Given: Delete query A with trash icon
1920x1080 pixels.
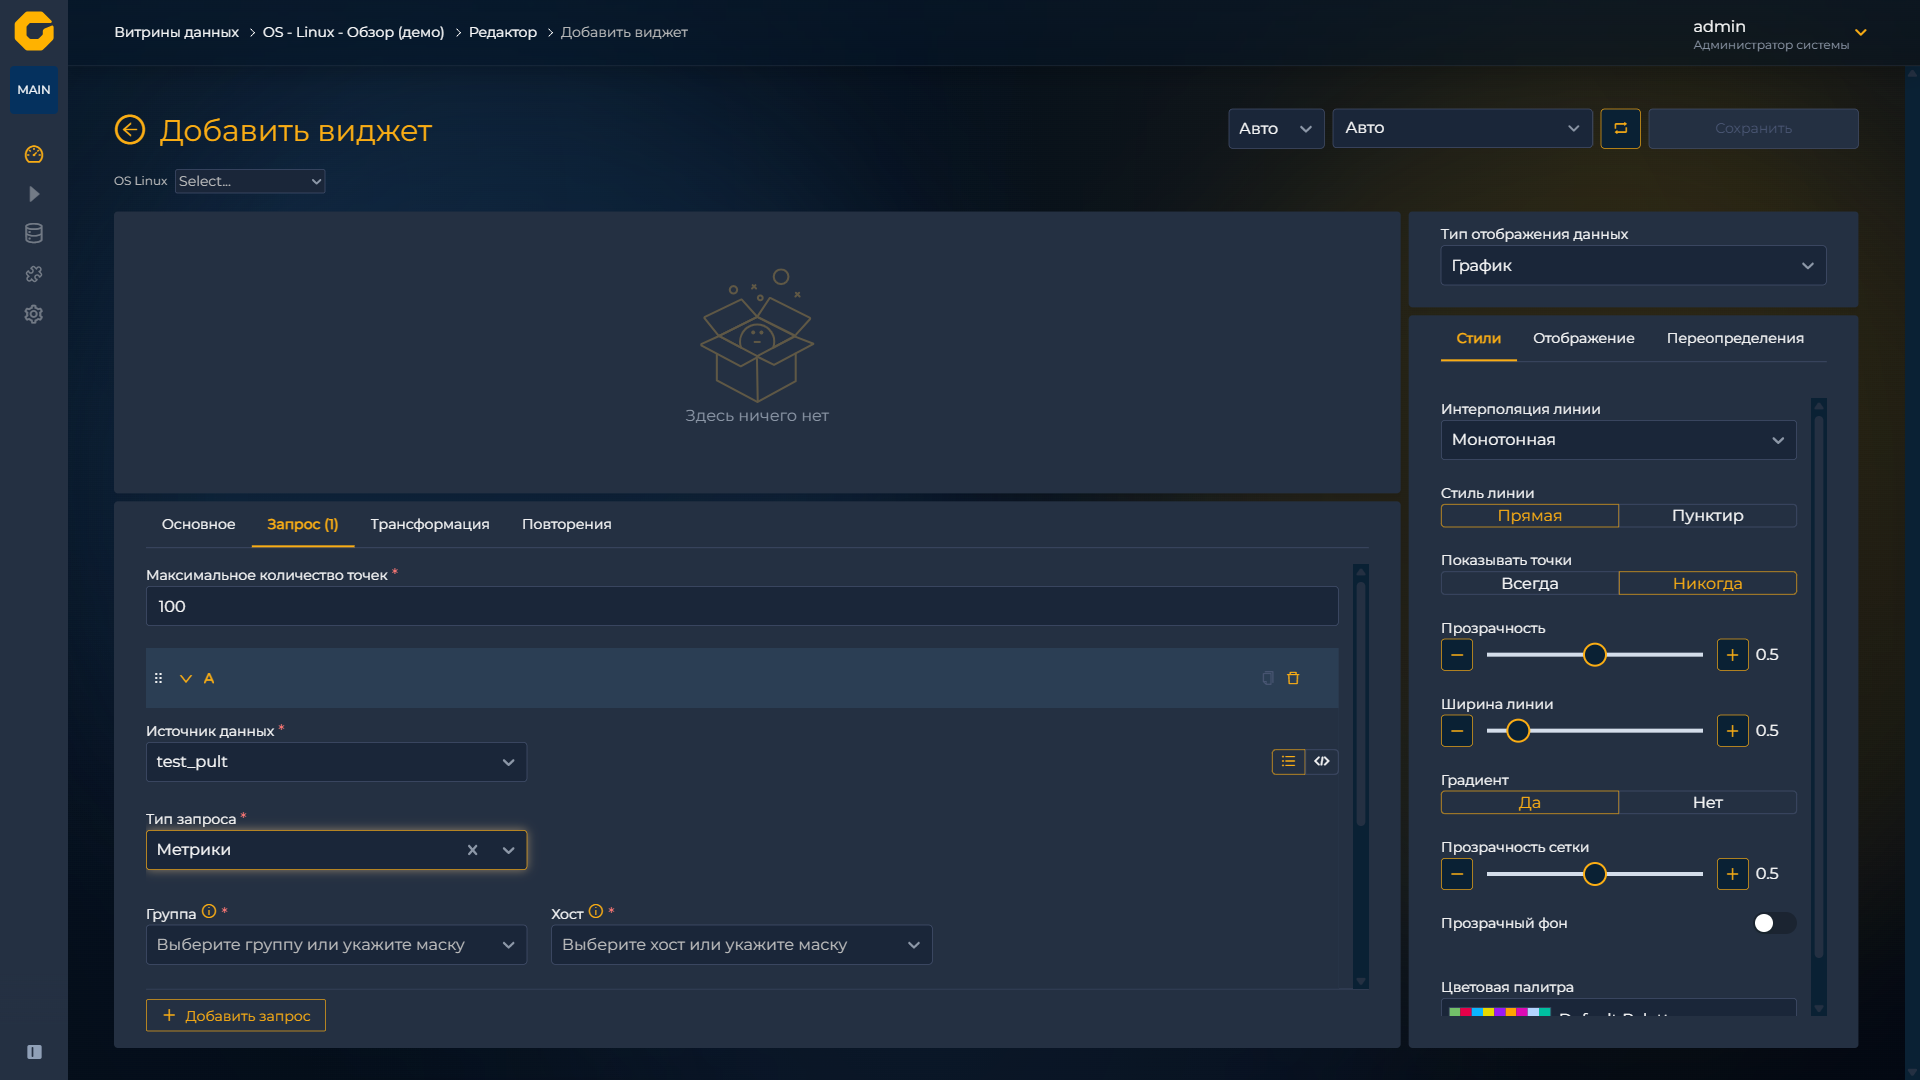Looking at the screenshot, I should tap(1293, 678).
